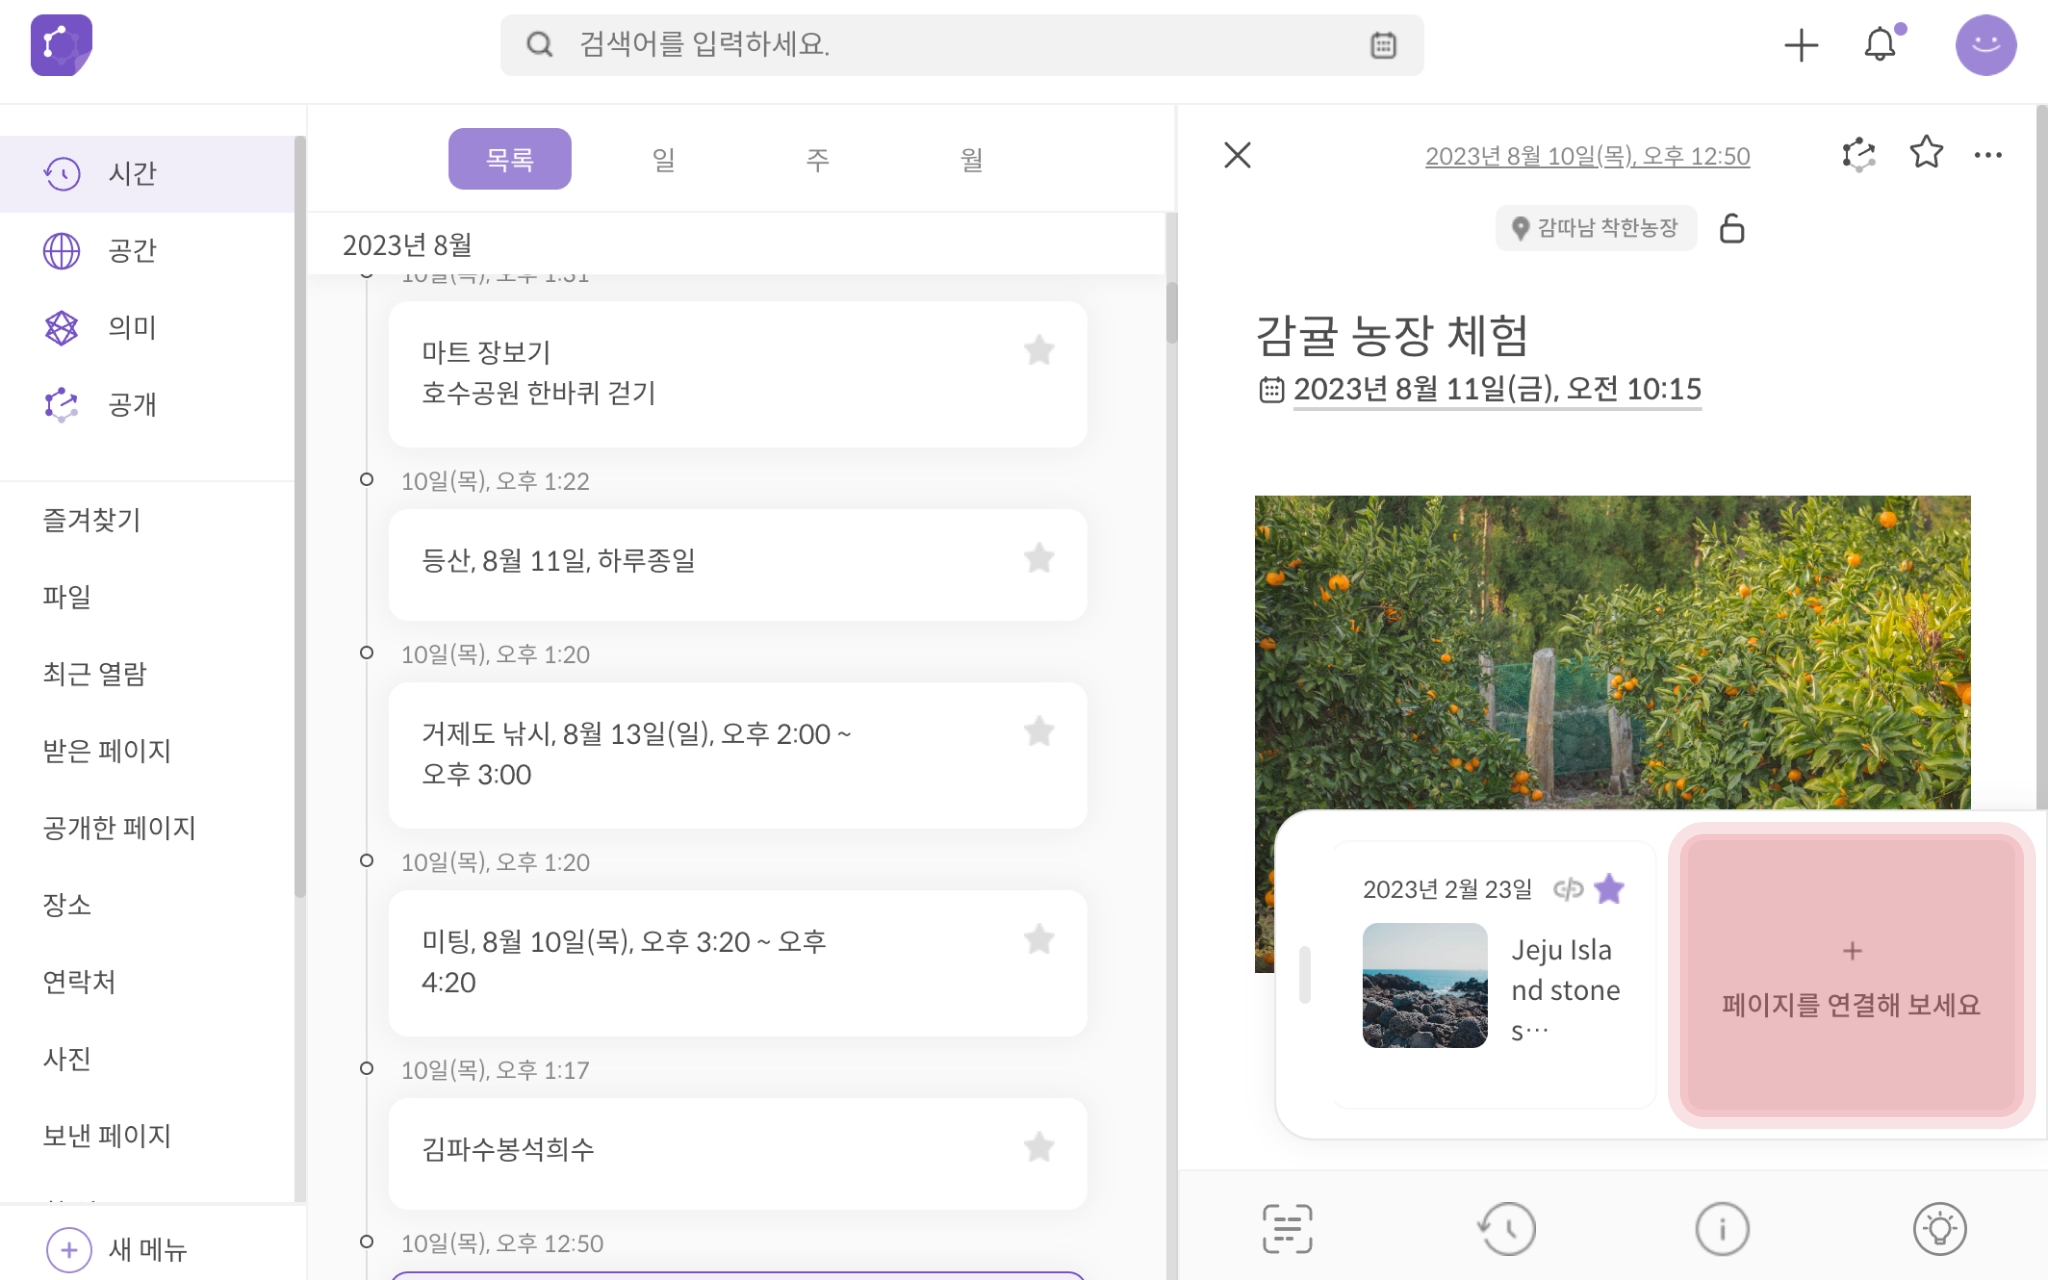This screenshot has width=2048, height=1280.
Task: Click the 10일(목), 오후 12:50 timestamp in list
Action: (502, 1243)
